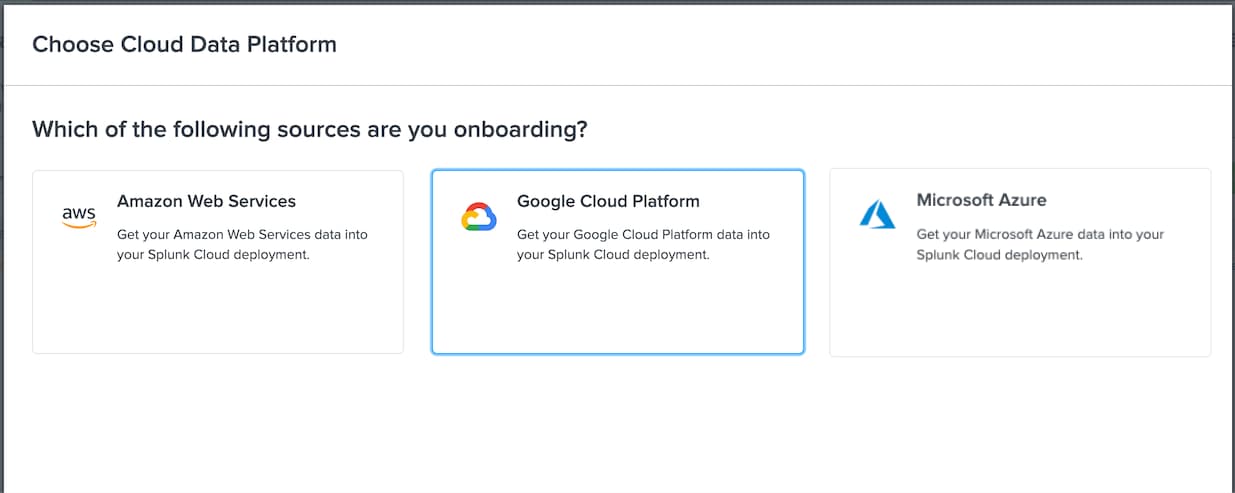
Task: Choose the Amazon Web Services card empty area
Action: click(218, 310)
